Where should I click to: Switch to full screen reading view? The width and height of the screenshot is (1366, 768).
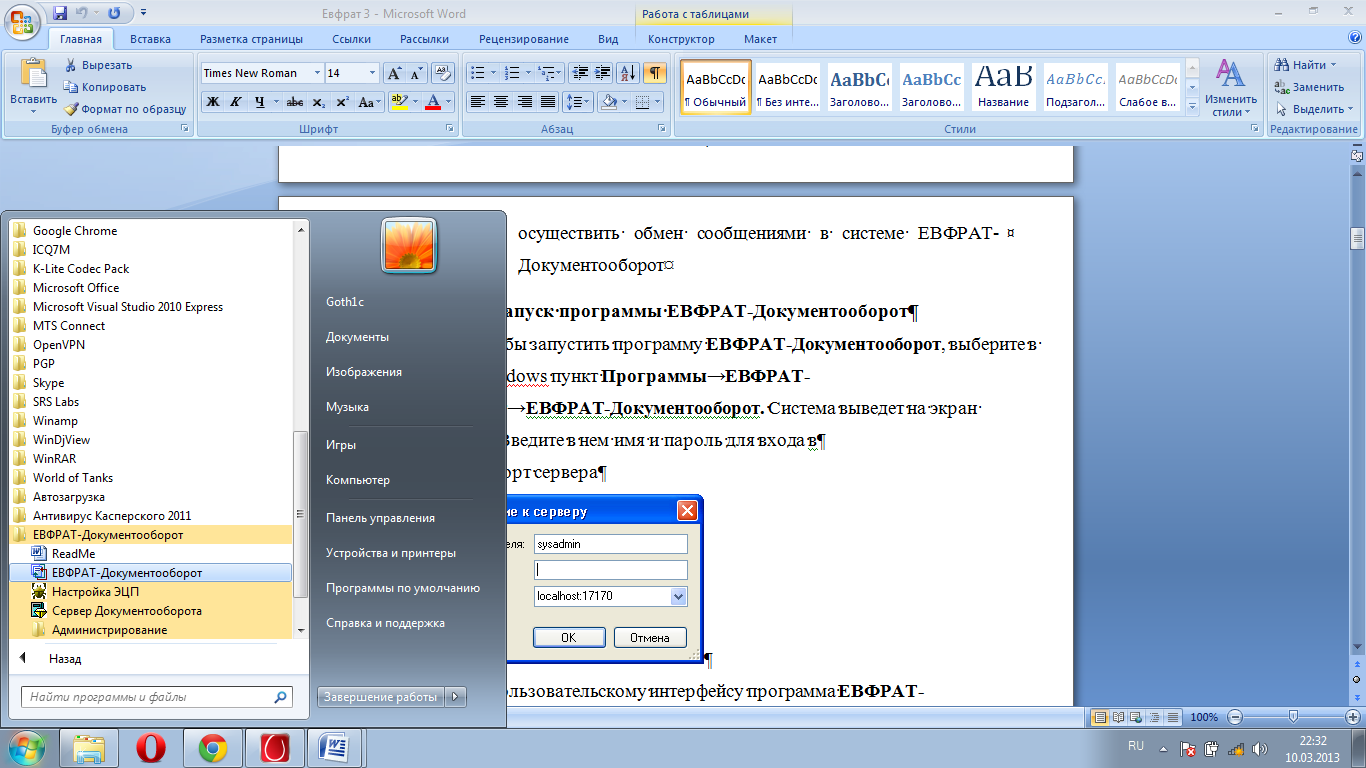[x=1117, y=717]
